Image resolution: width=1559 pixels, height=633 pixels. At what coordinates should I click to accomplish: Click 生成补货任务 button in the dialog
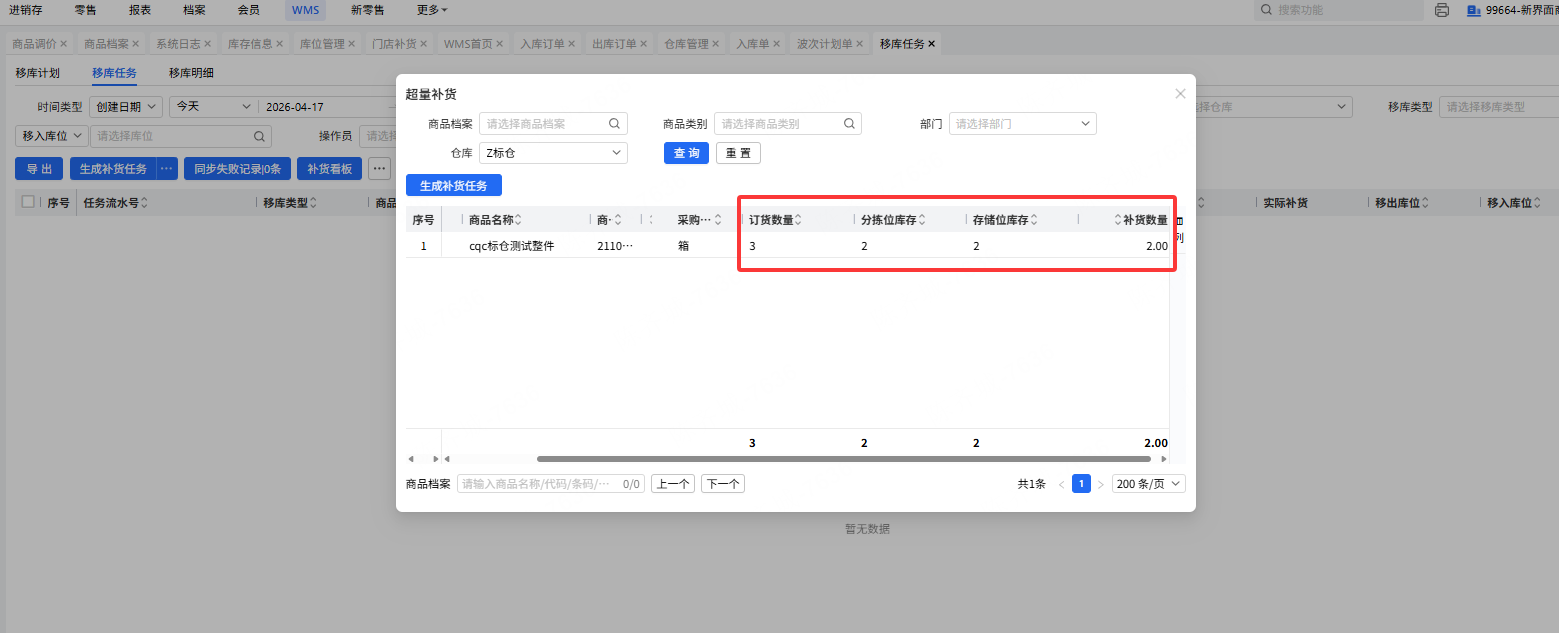[453, 185]
